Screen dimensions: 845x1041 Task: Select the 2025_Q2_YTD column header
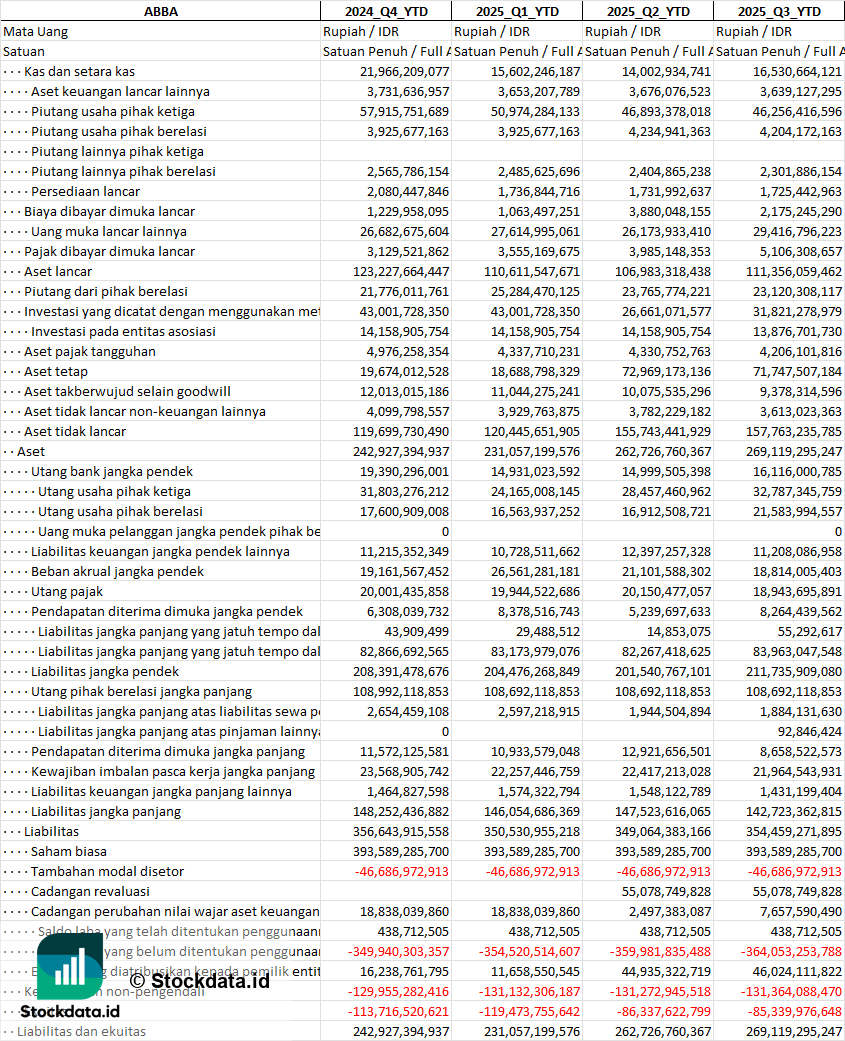[x=648, y=11]
